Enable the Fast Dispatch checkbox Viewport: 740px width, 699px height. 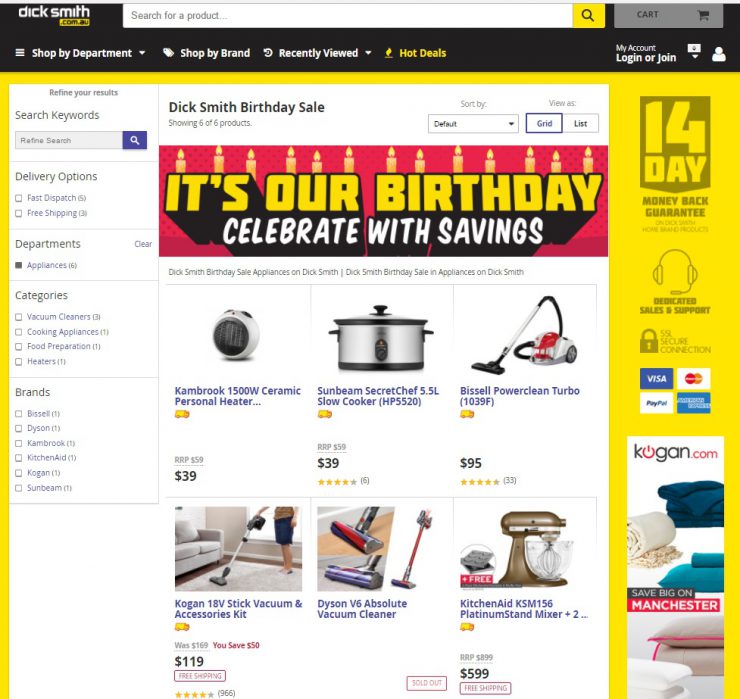[x=19, y=198]
